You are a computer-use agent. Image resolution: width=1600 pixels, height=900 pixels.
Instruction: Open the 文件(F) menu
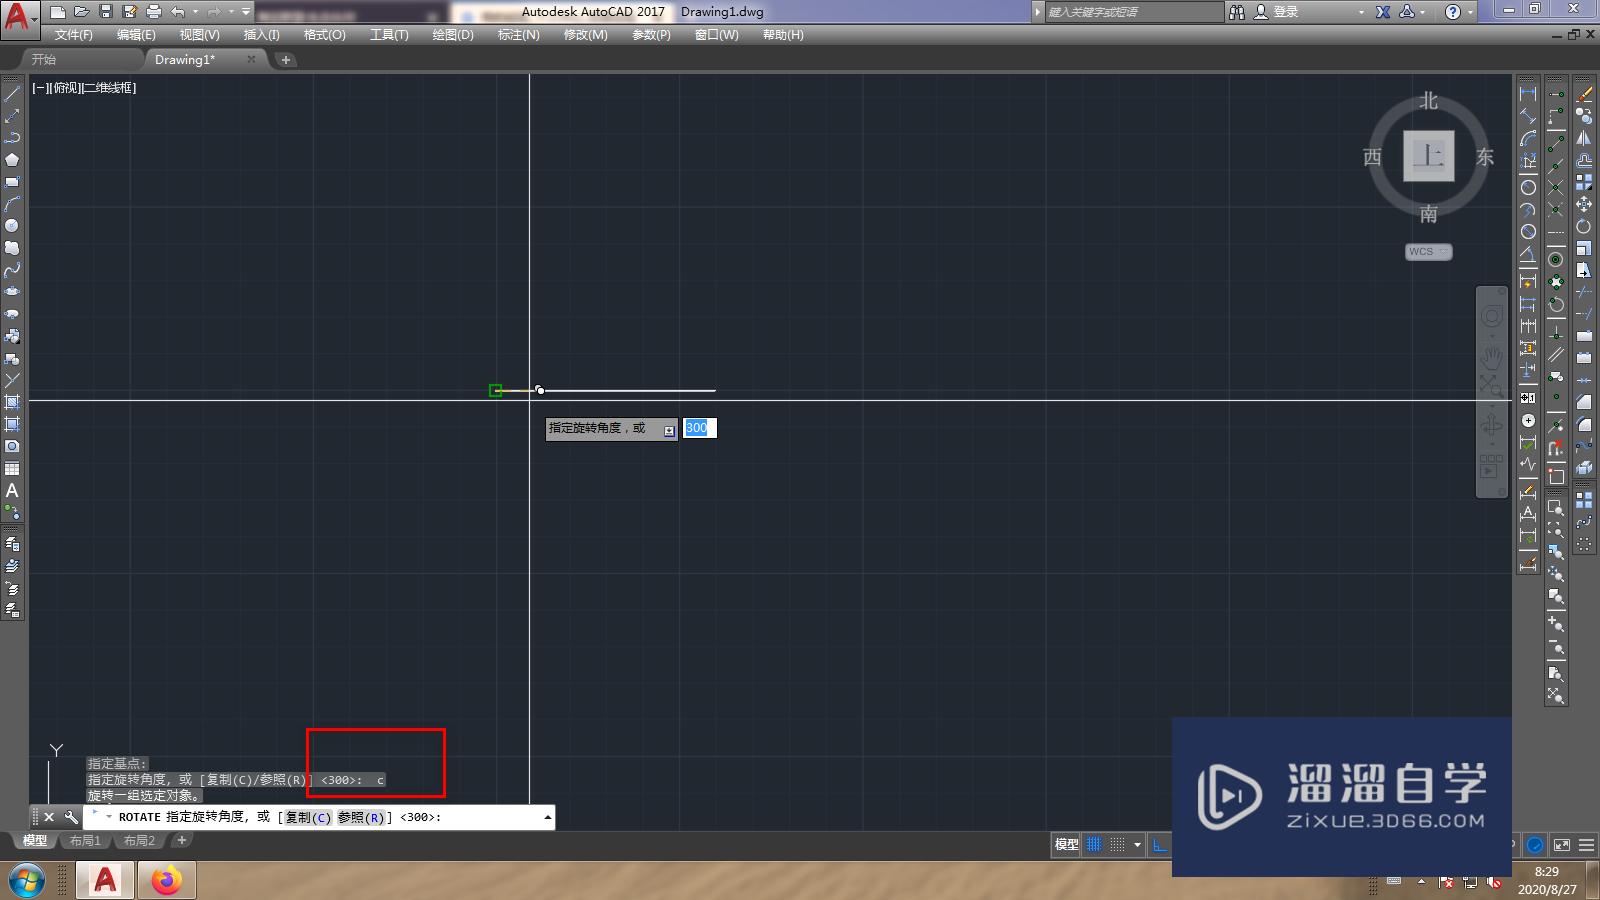pos(74,35)
